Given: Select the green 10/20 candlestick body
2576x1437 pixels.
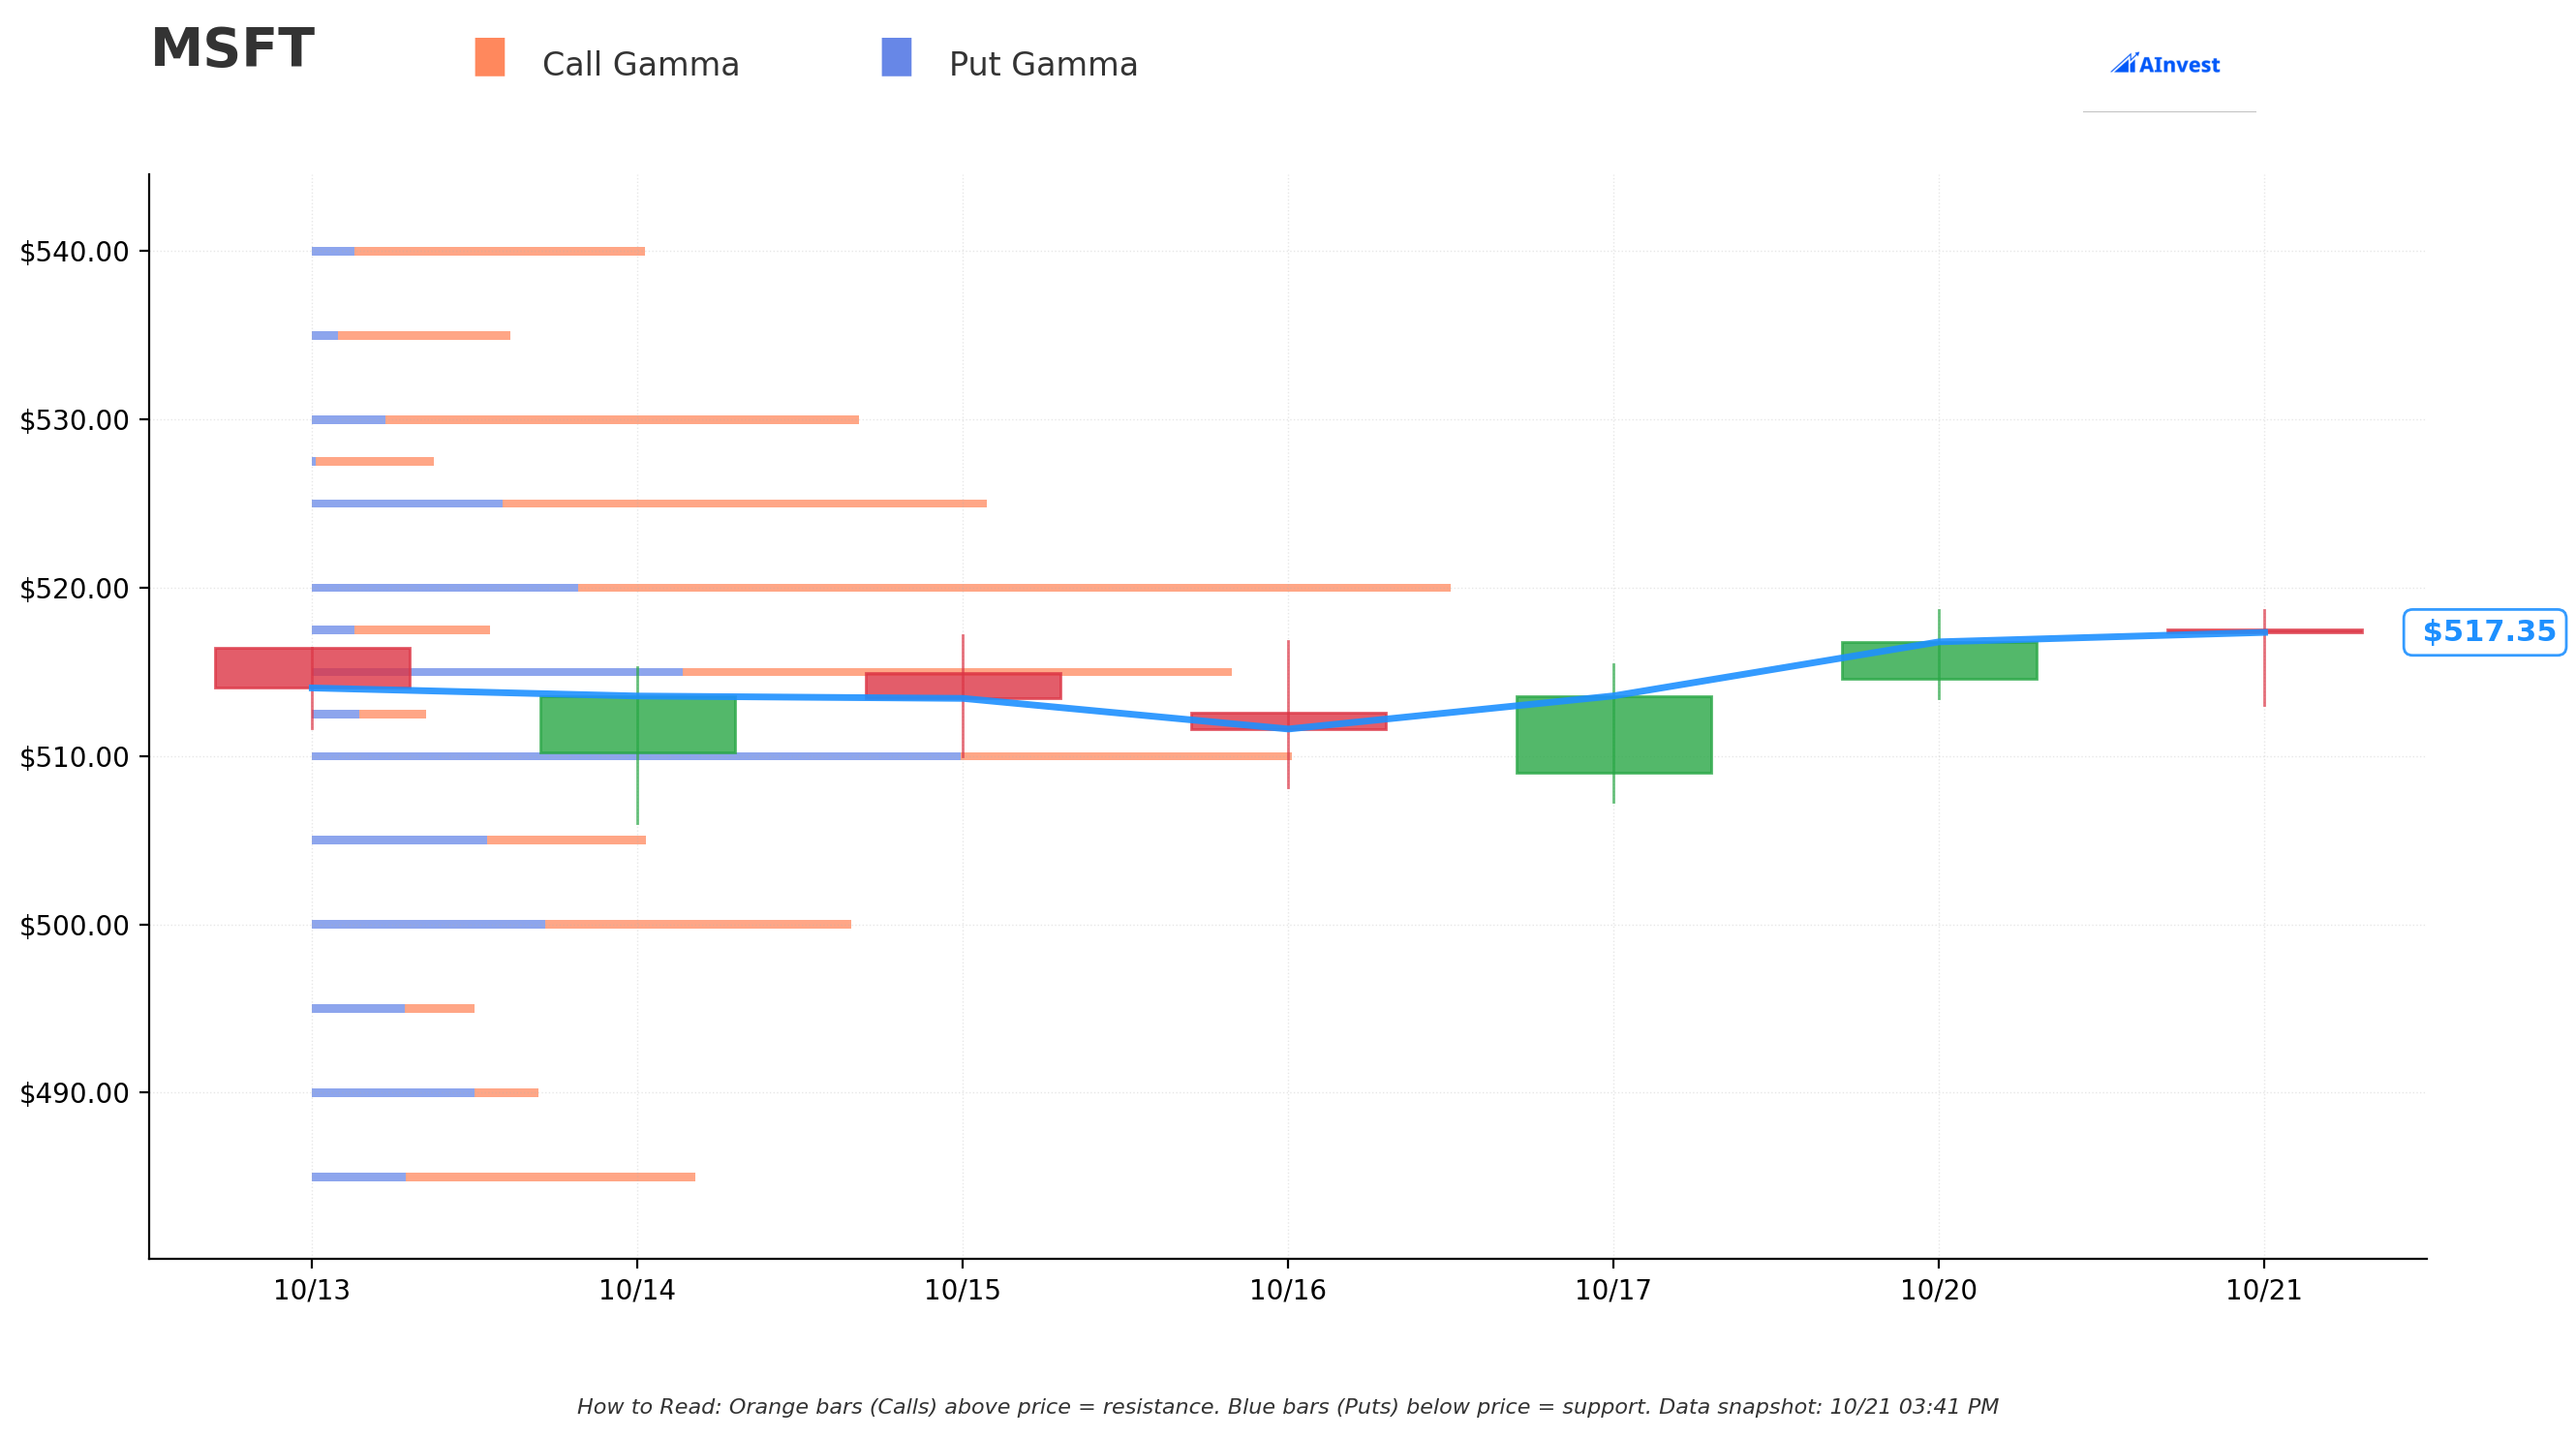Looking at the screenshot, I should click(1939, 661).
